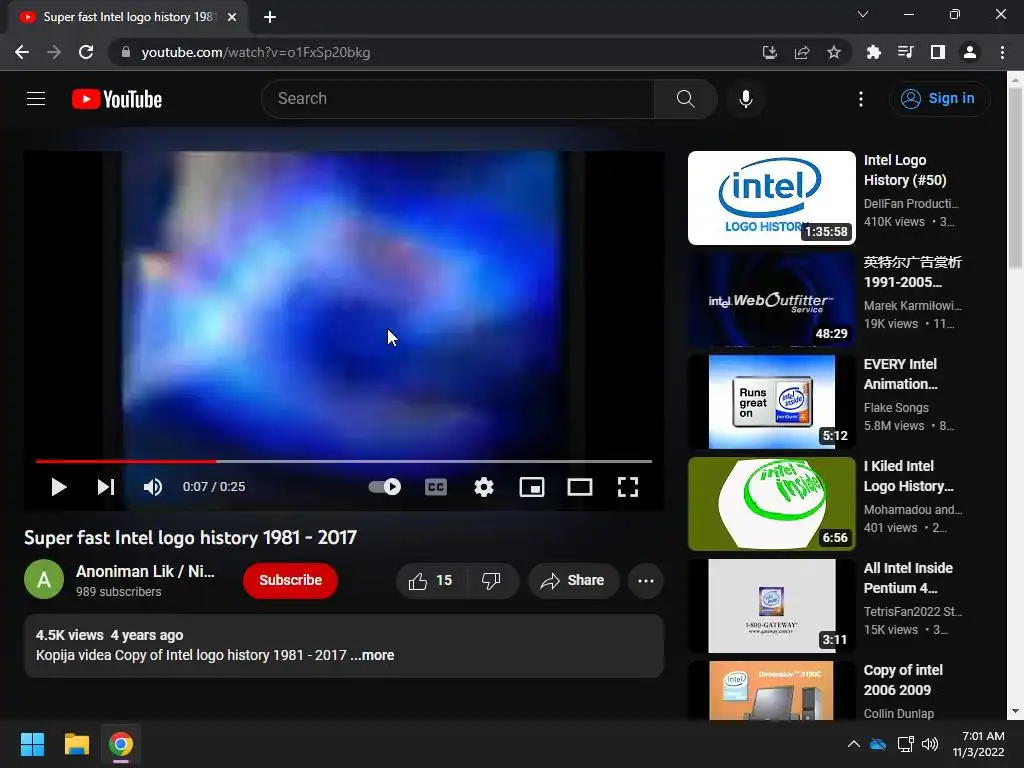Bookmark this page with the star
The image size is (1024, 768).
(833, 52)
